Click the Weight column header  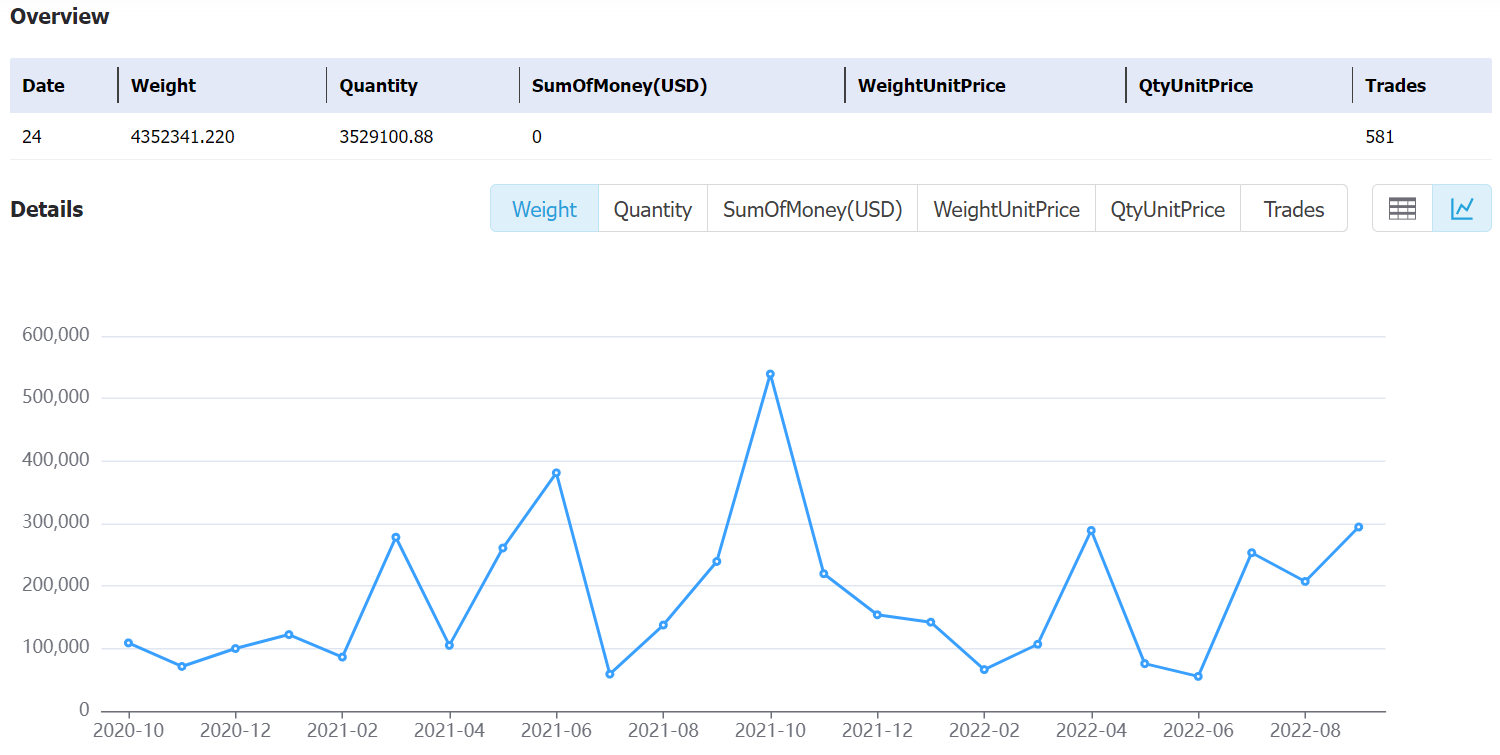(164, 86)
